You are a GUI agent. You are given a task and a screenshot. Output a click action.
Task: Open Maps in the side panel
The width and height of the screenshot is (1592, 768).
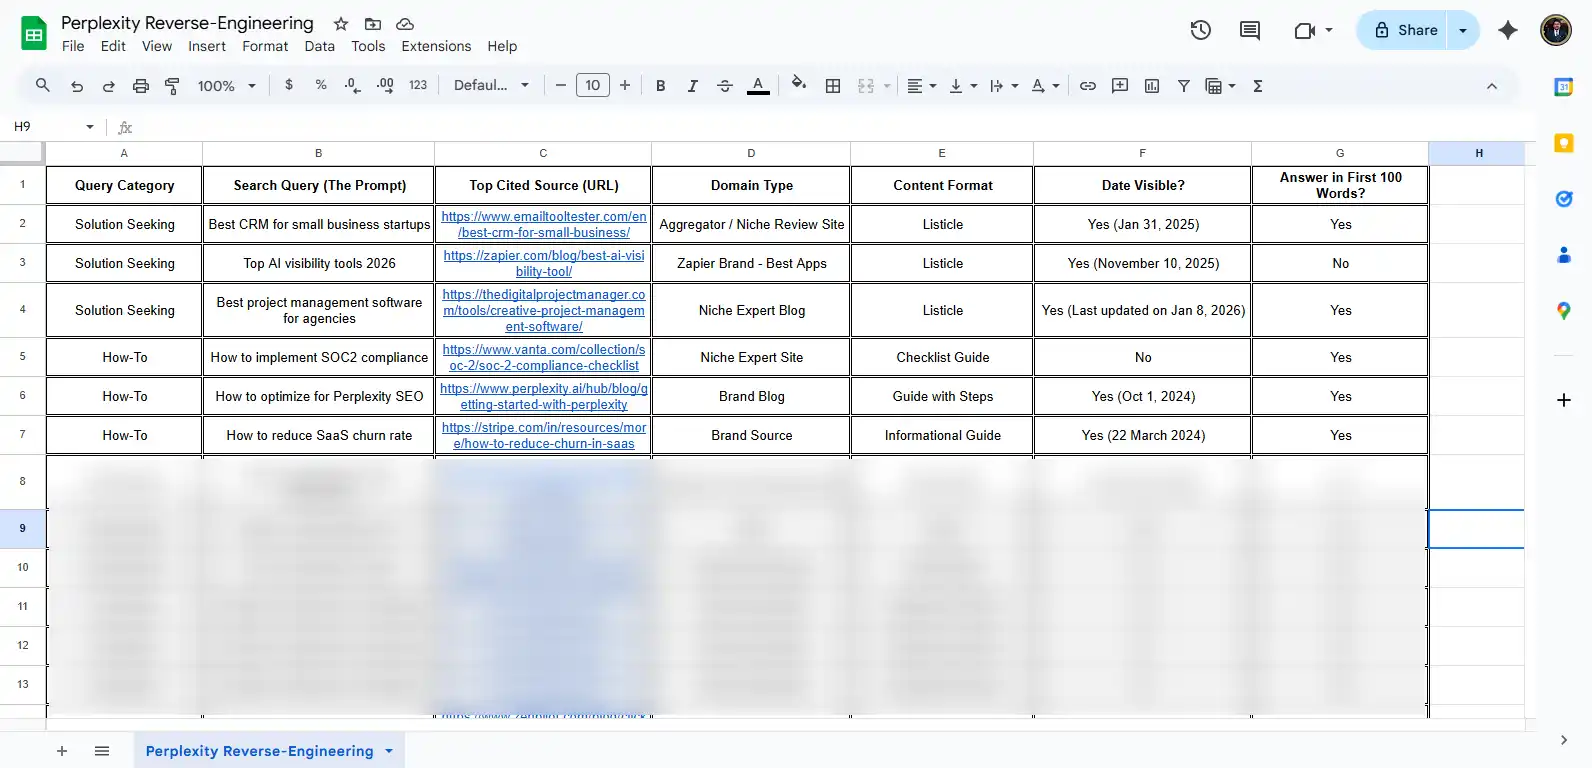pos(1564,311)
